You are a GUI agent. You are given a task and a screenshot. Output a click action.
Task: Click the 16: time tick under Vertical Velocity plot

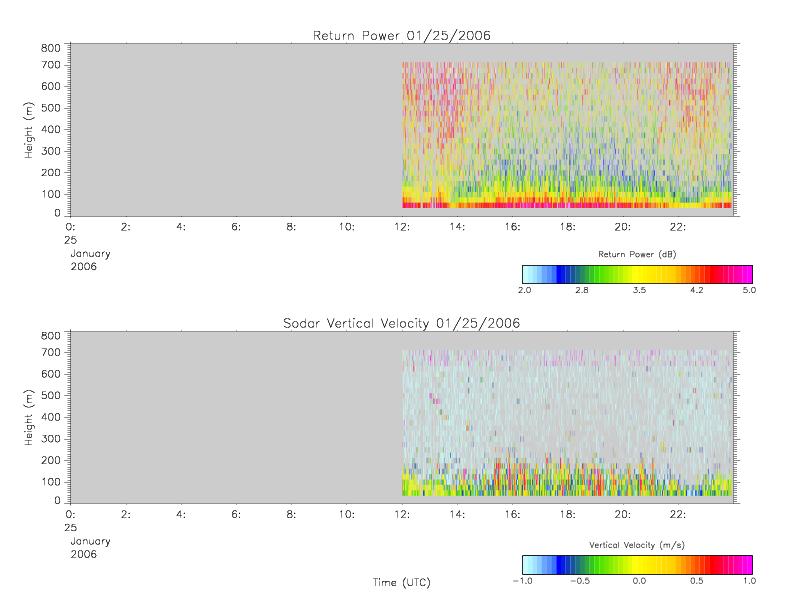(x=512, y=515)
